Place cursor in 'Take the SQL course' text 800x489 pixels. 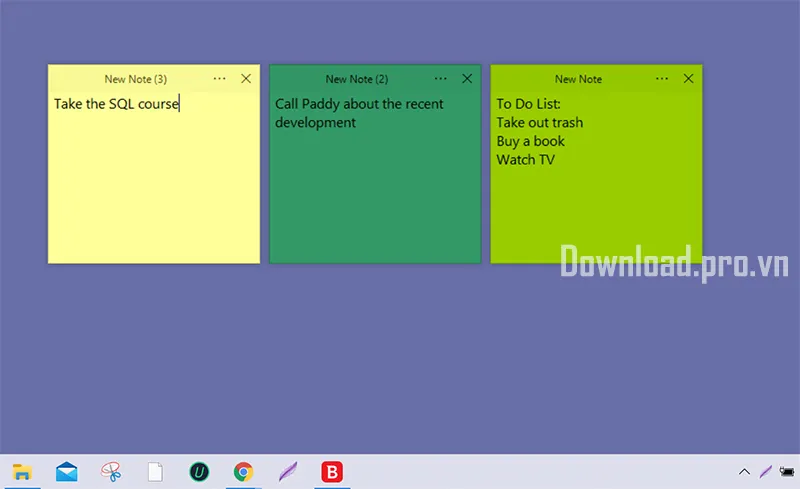[116, 104]
